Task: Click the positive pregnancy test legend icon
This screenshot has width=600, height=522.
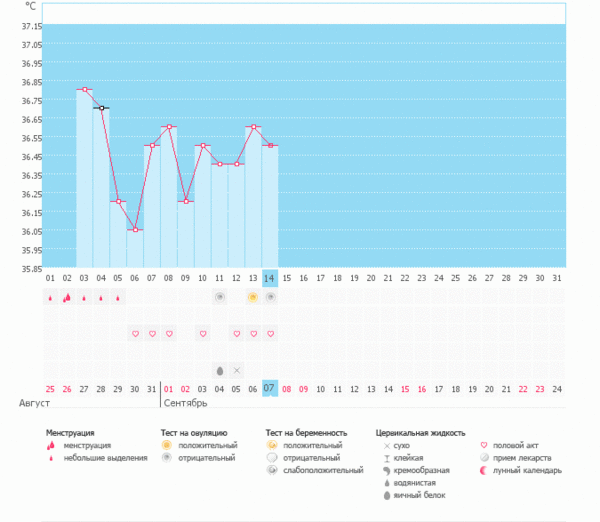Action: pyautogui.click(x=272, y=445)
